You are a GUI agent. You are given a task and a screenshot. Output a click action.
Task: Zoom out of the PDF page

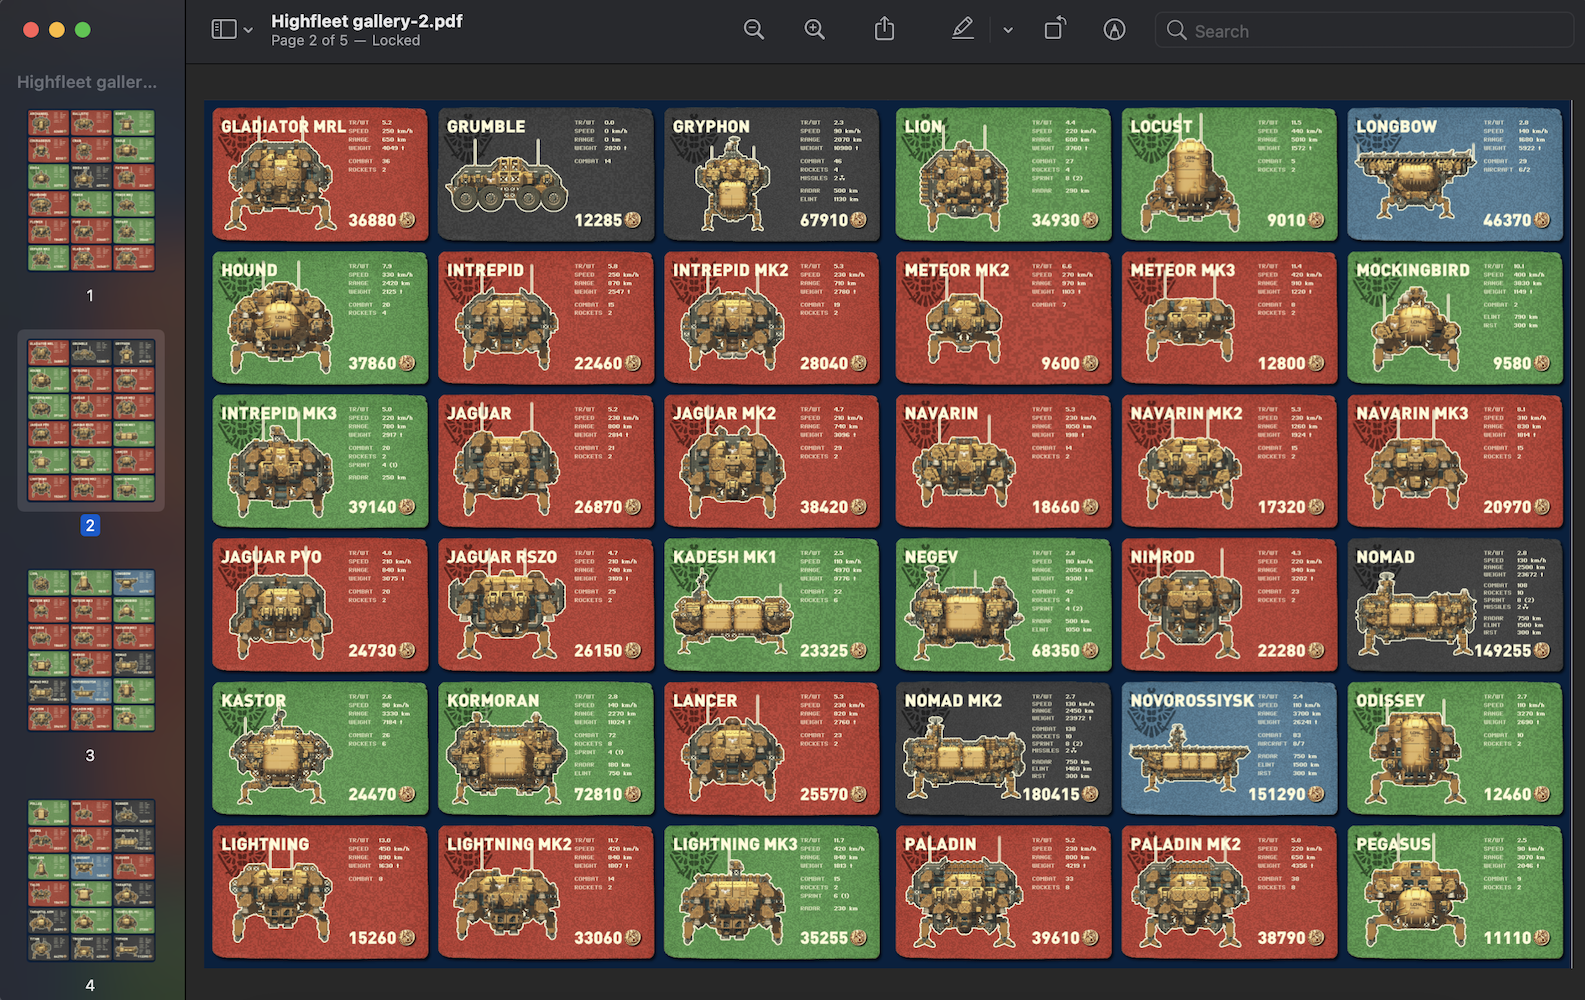[754, 30]
